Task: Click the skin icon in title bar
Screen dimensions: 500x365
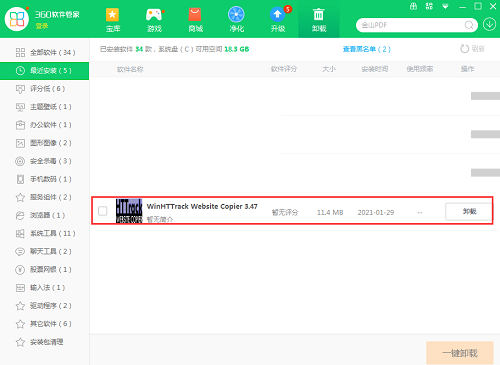Action: [429, 6]
